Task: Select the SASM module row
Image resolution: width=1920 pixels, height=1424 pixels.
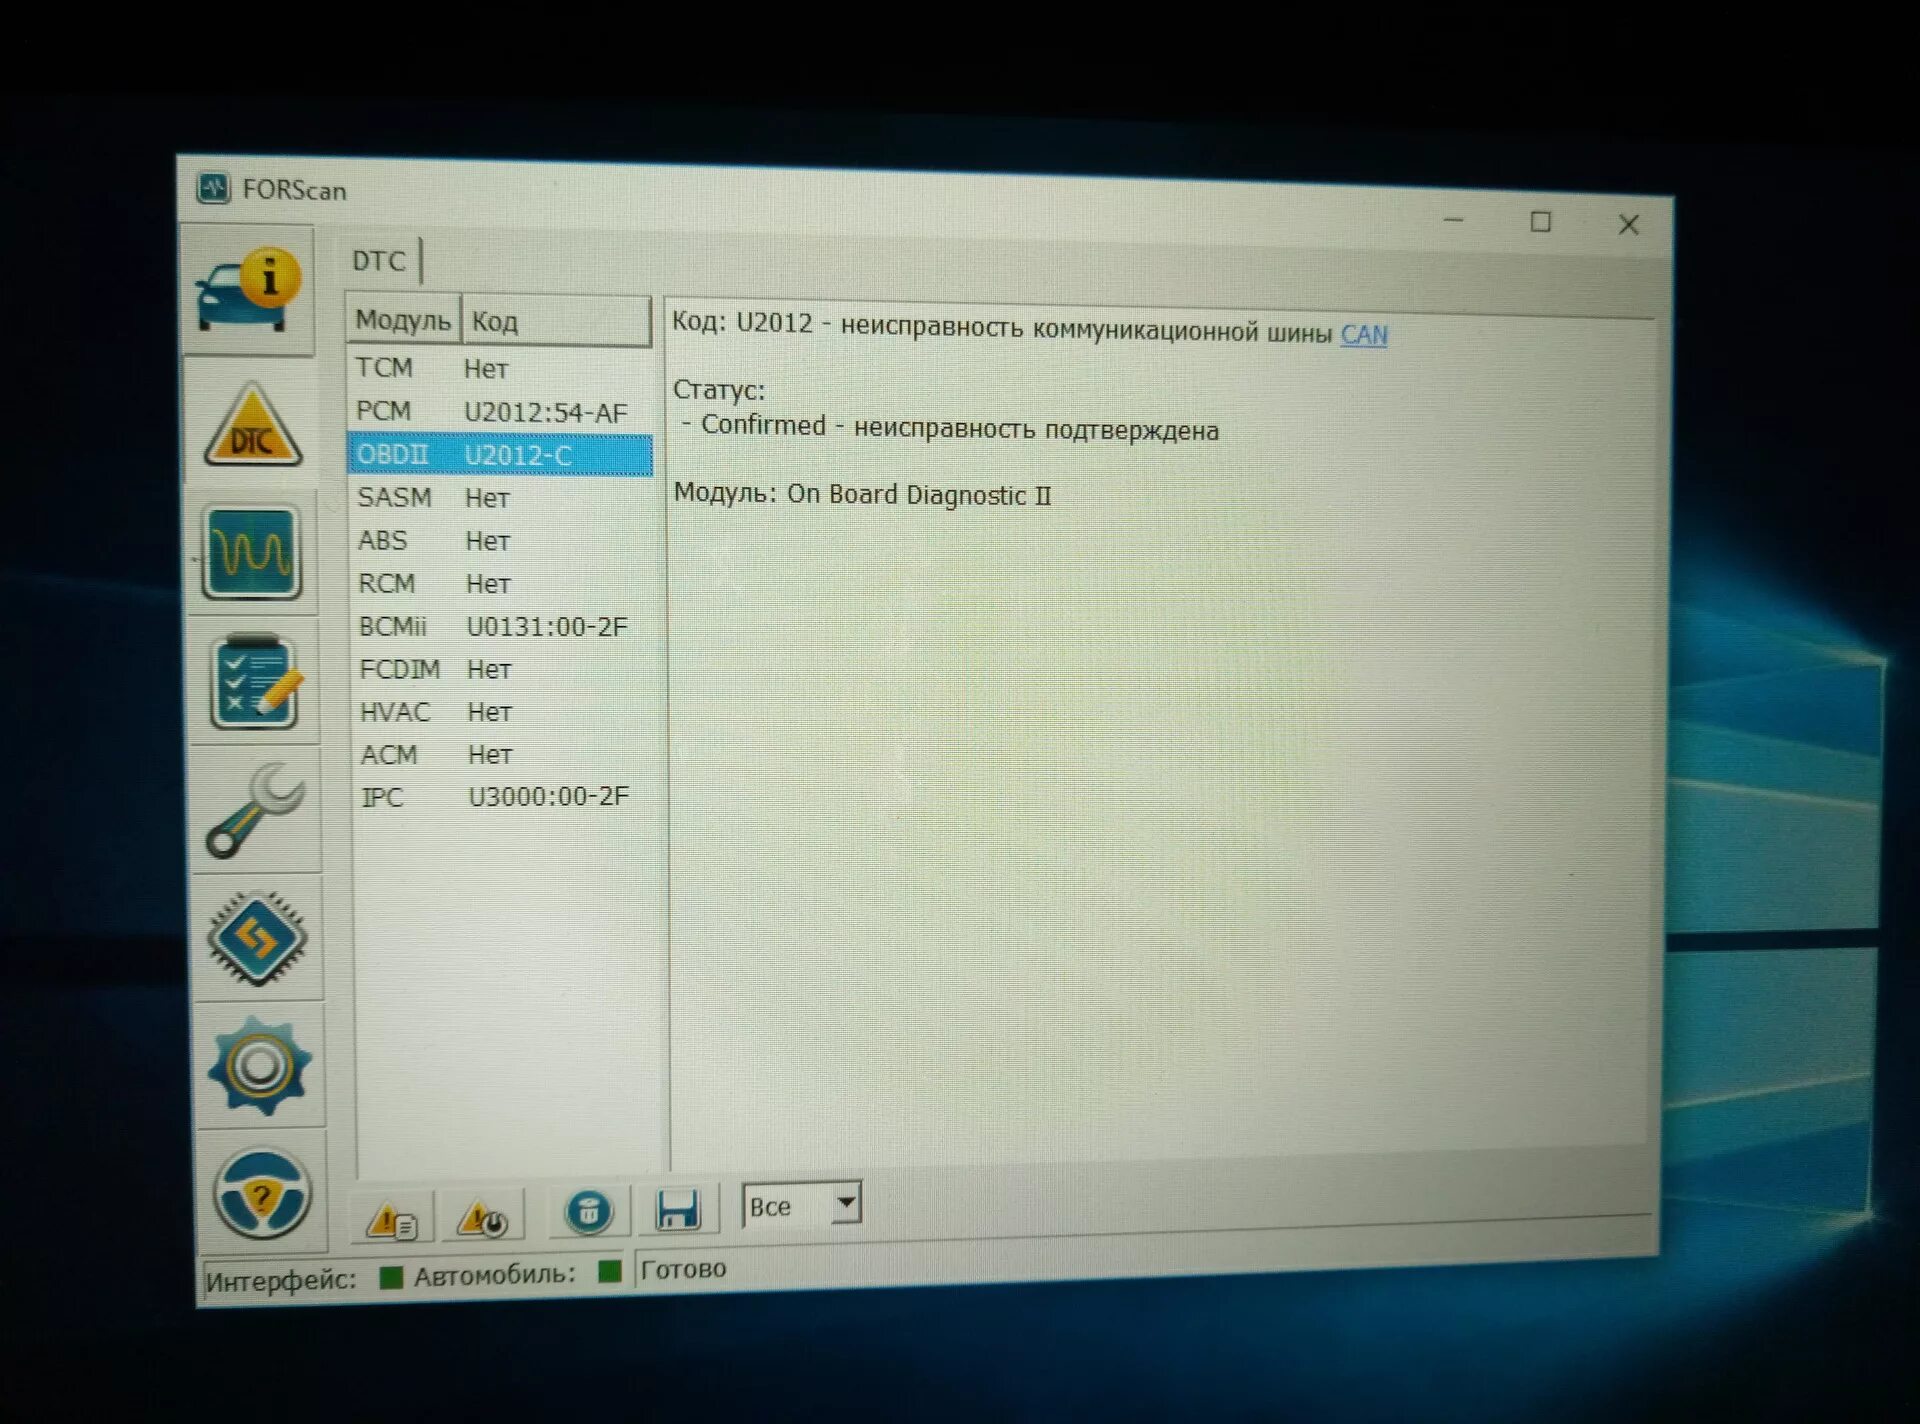Action: tap(500, 497)
